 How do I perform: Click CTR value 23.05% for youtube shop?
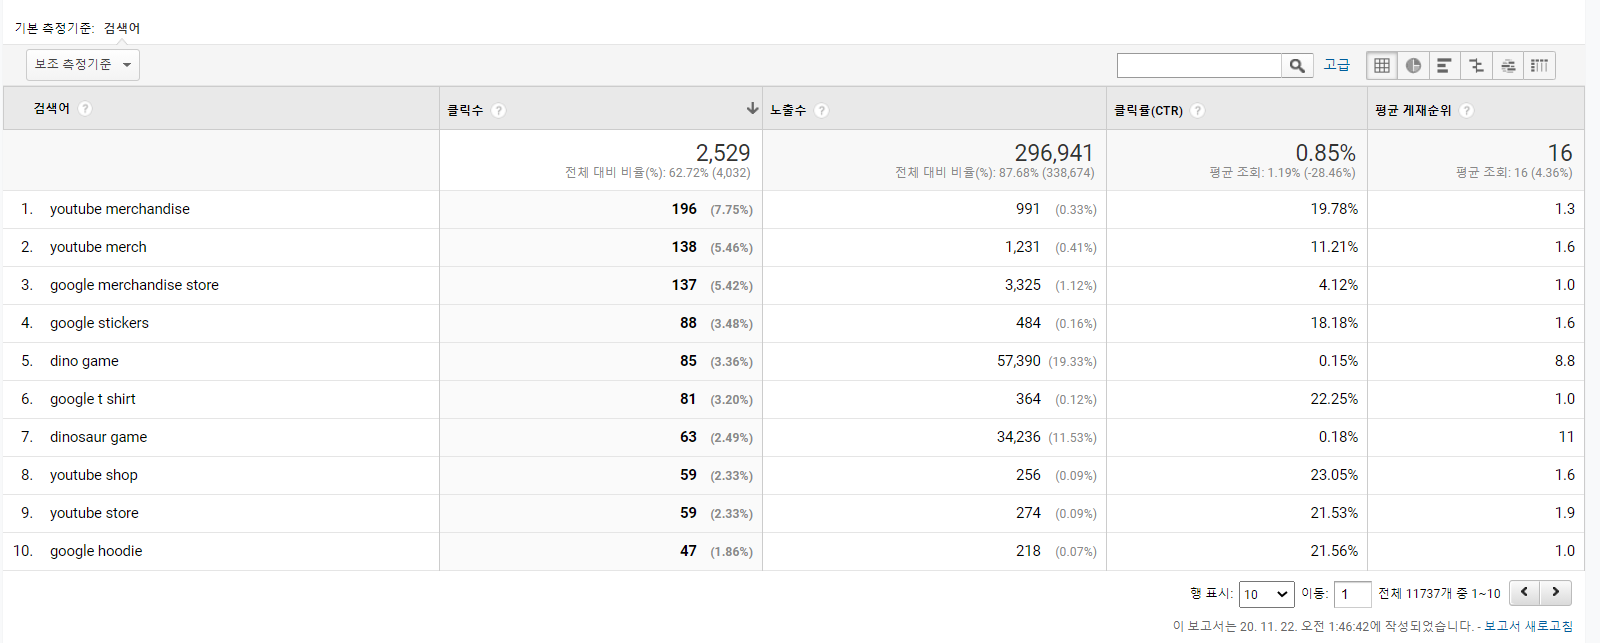(x=1334, y=475)
